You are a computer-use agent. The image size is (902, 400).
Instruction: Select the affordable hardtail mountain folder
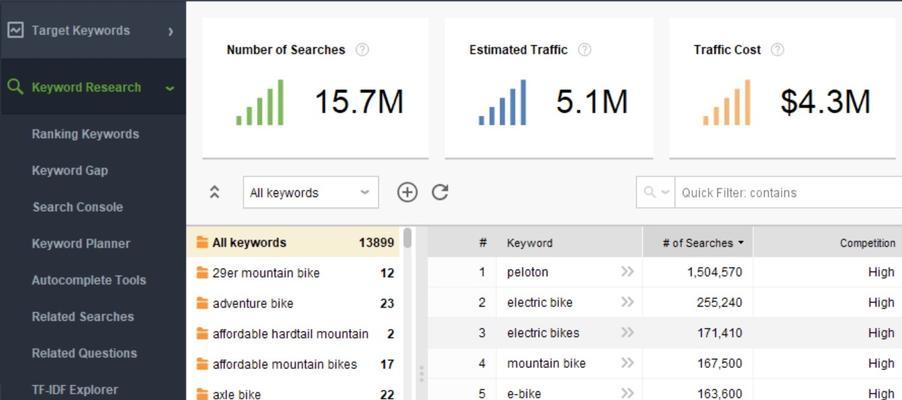coord(293,334)
